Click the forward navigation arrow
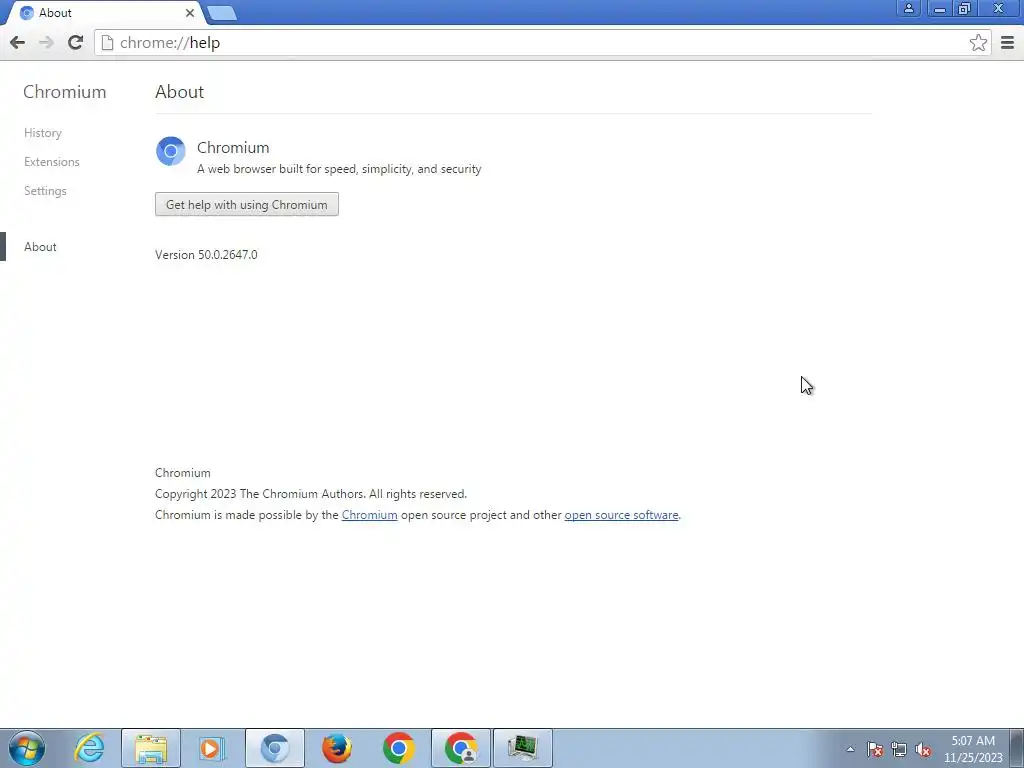This screenshot has width=1024, height=768. coord(46,43)
